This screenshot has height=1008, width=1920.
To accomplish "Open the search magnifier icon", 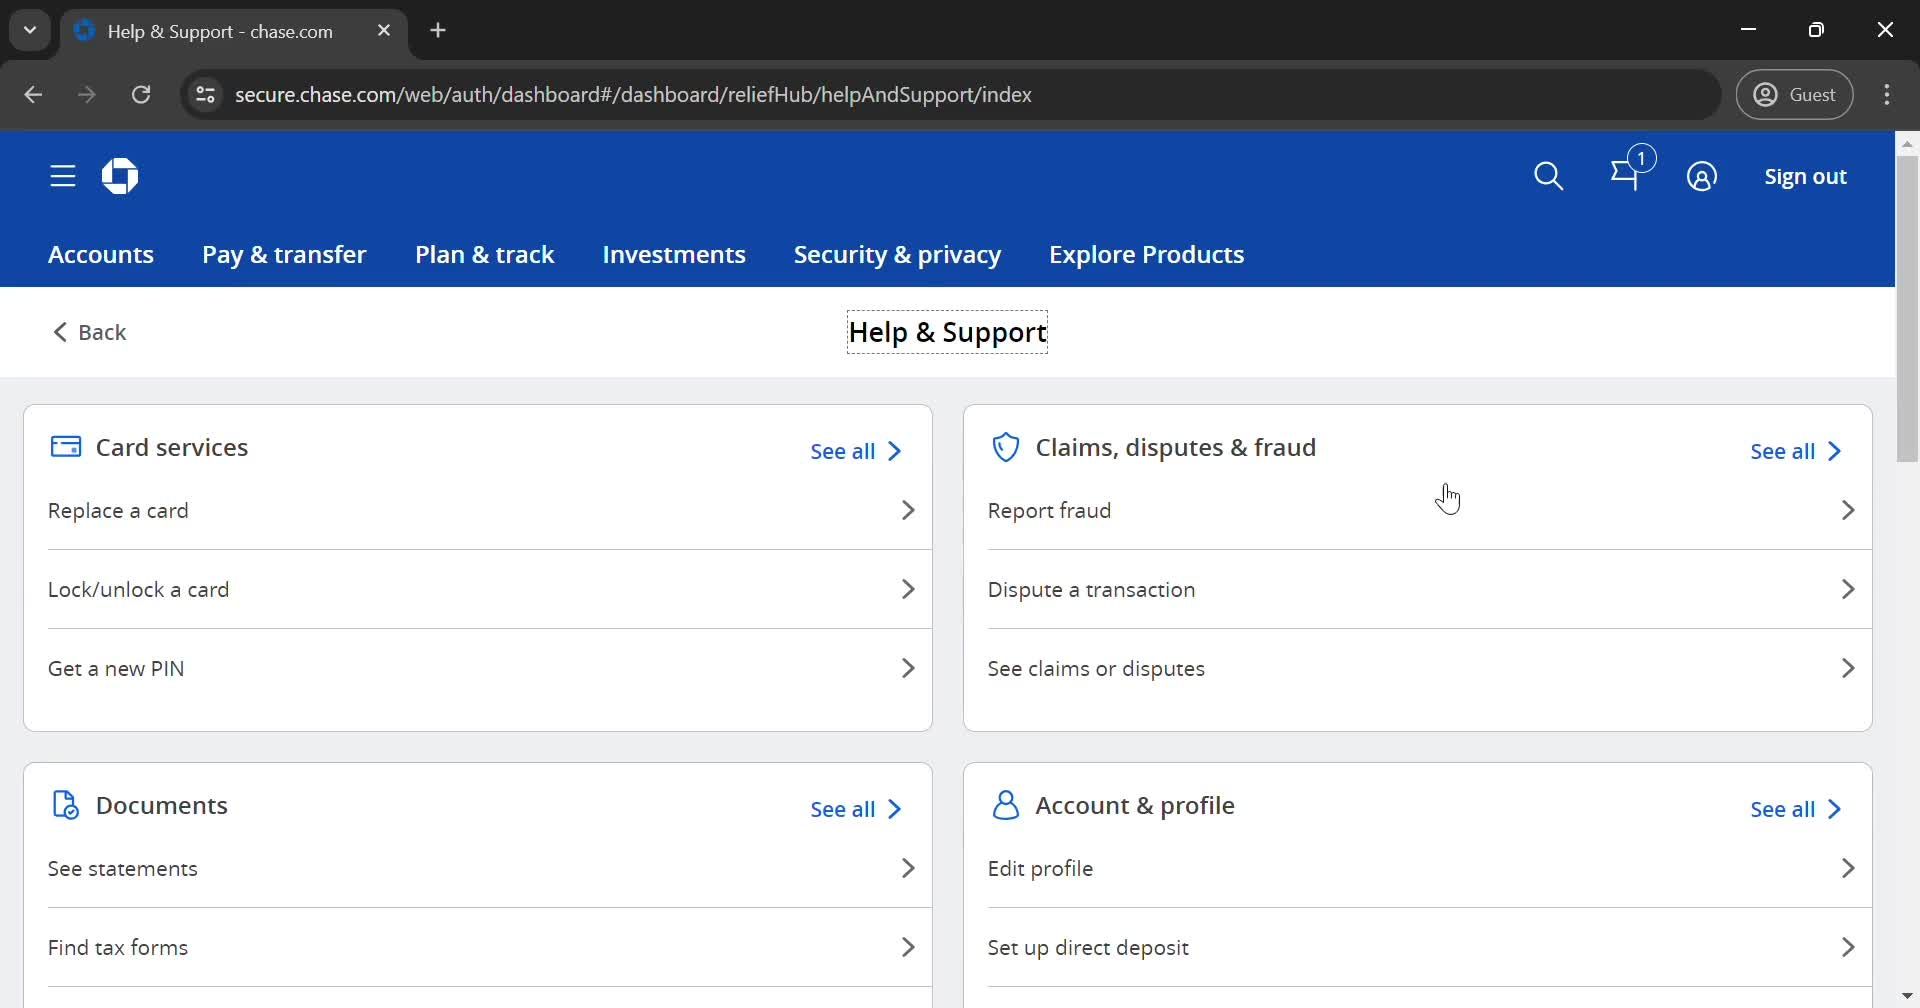I will [1548, 177].
